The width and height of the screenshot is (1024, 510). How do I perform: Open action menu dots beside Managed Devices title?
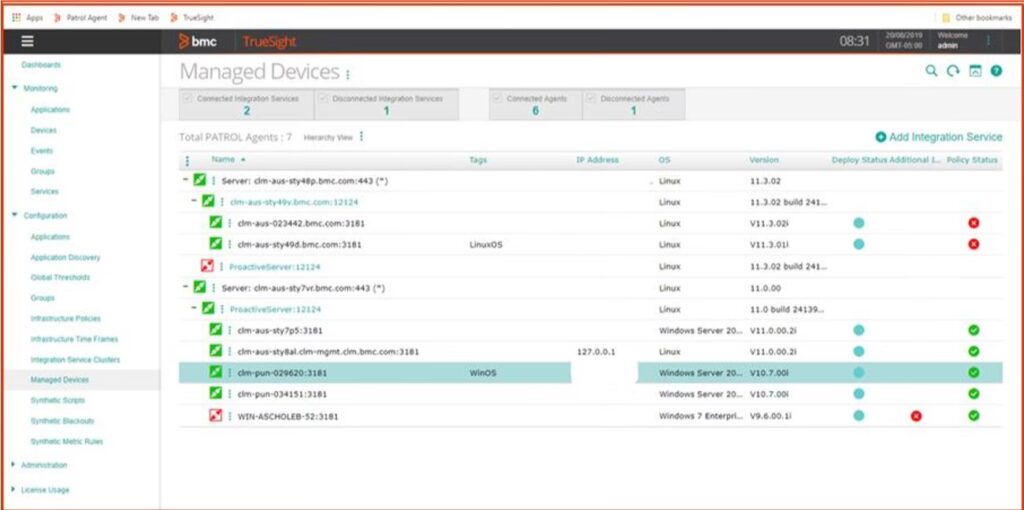click(348, 74)
